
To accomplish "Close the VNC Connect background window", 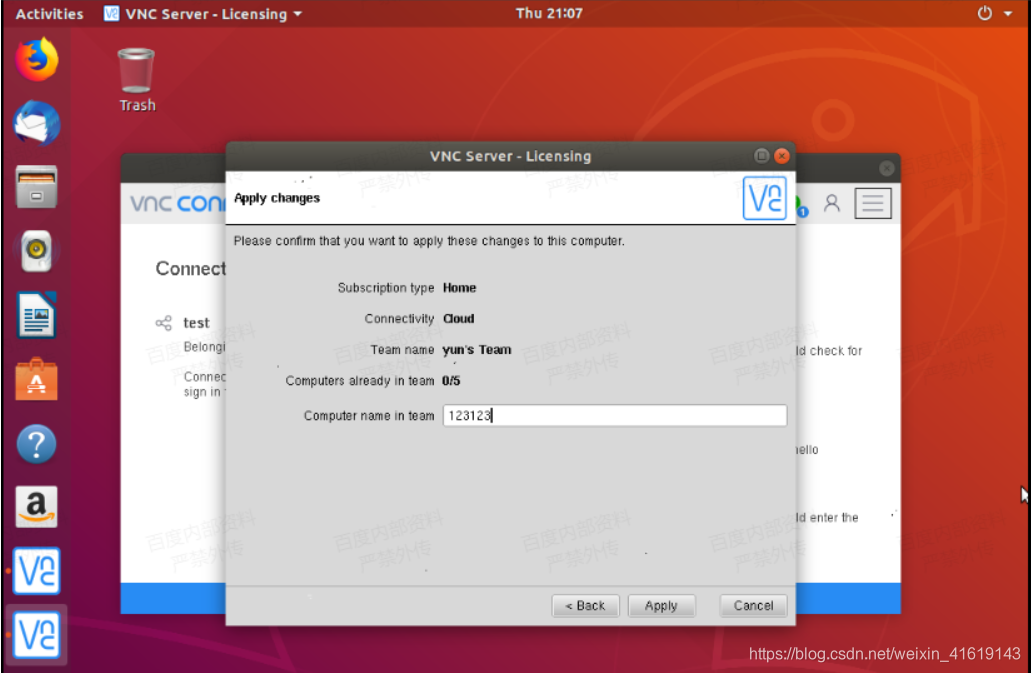I will (x=886, y=168).
